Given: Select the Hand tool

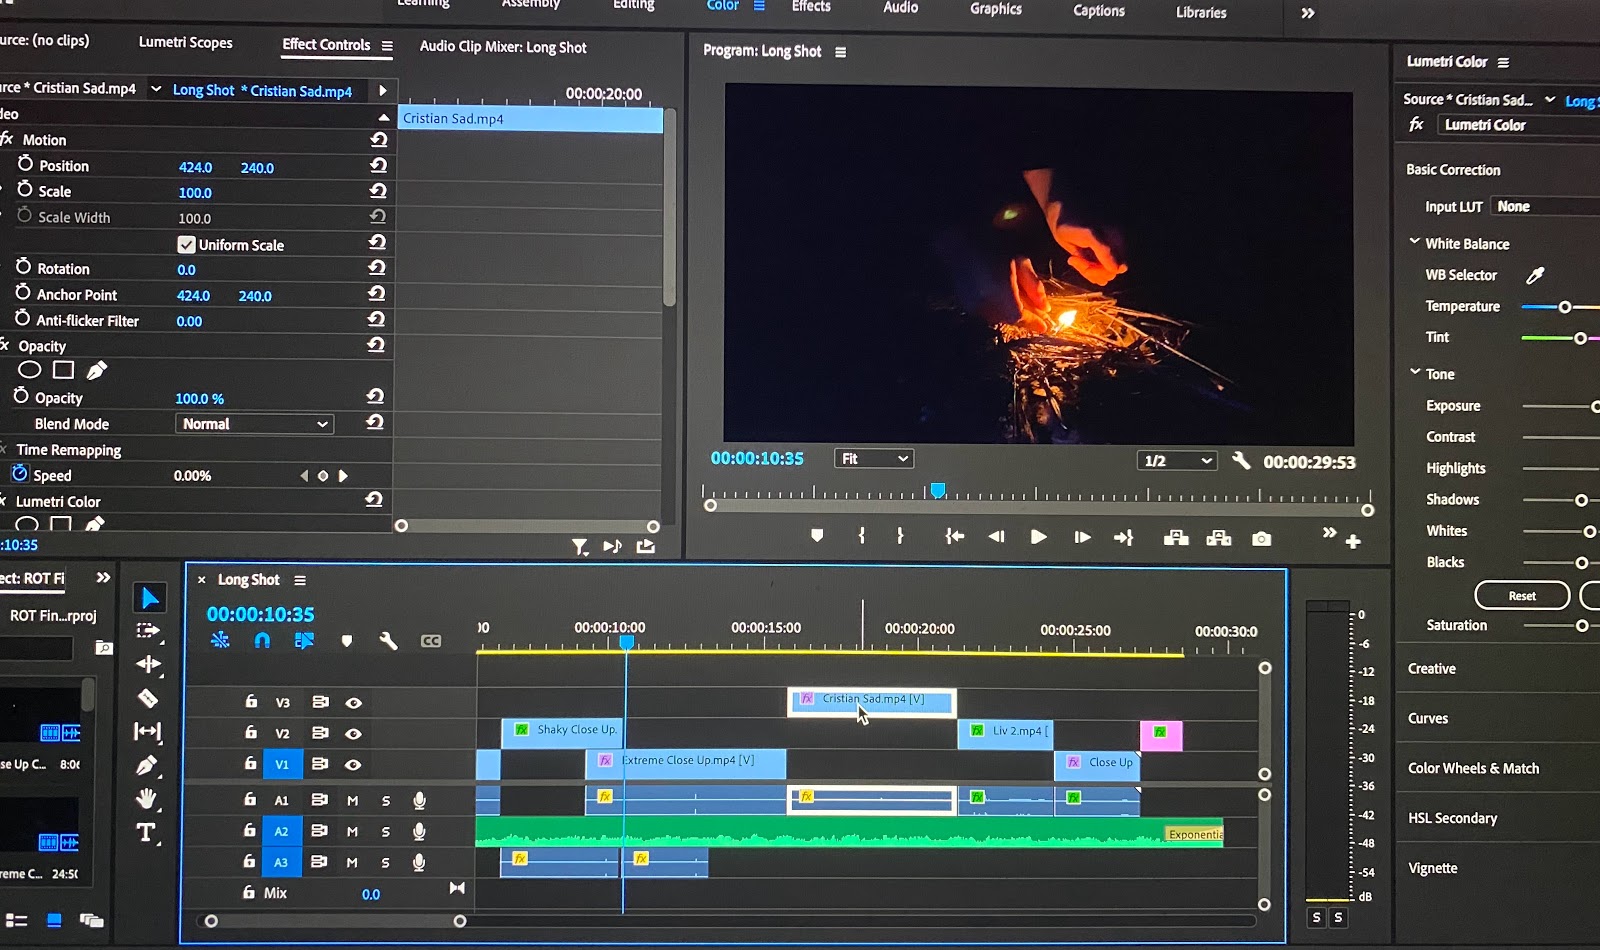Looking at the screenshot, I should tap(147, 798).
